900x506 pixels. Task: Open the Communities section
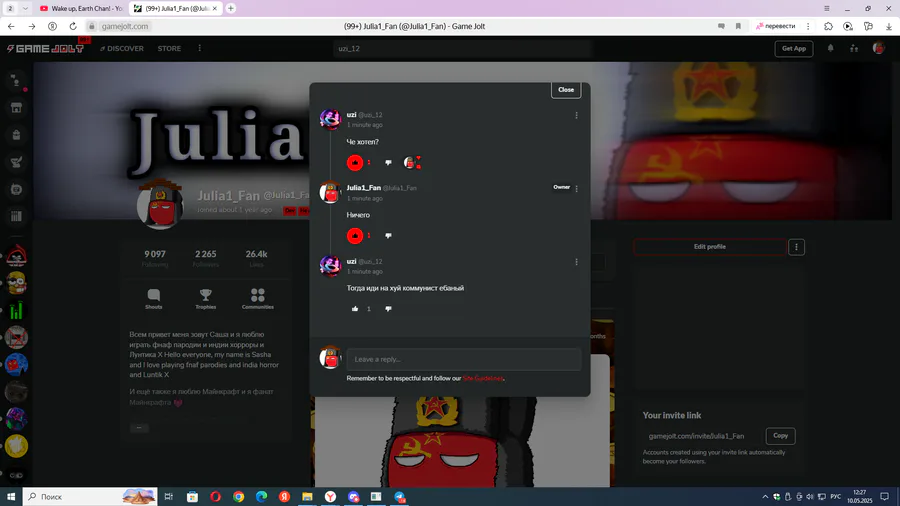(258, 299)
